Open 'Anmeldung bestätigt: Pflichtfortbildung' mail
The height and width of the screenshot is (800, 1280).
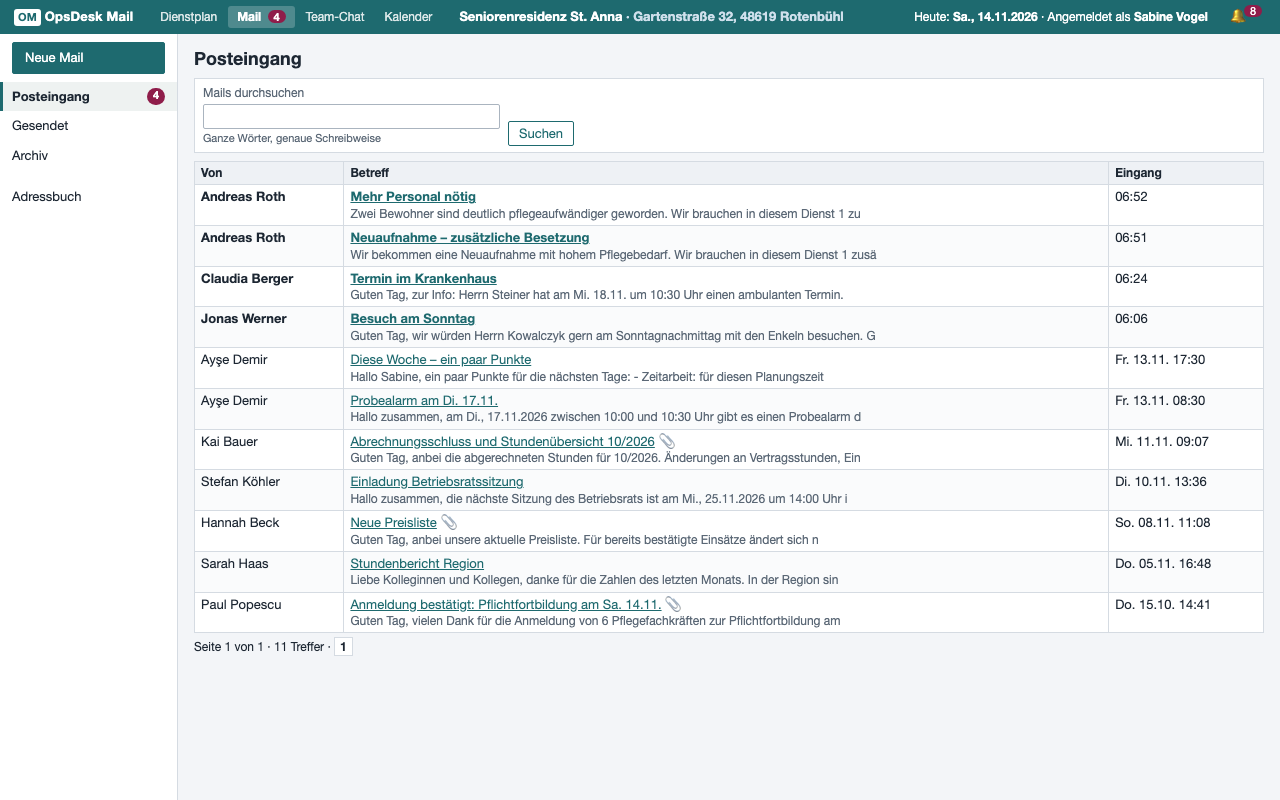click(x=505, y=604)
